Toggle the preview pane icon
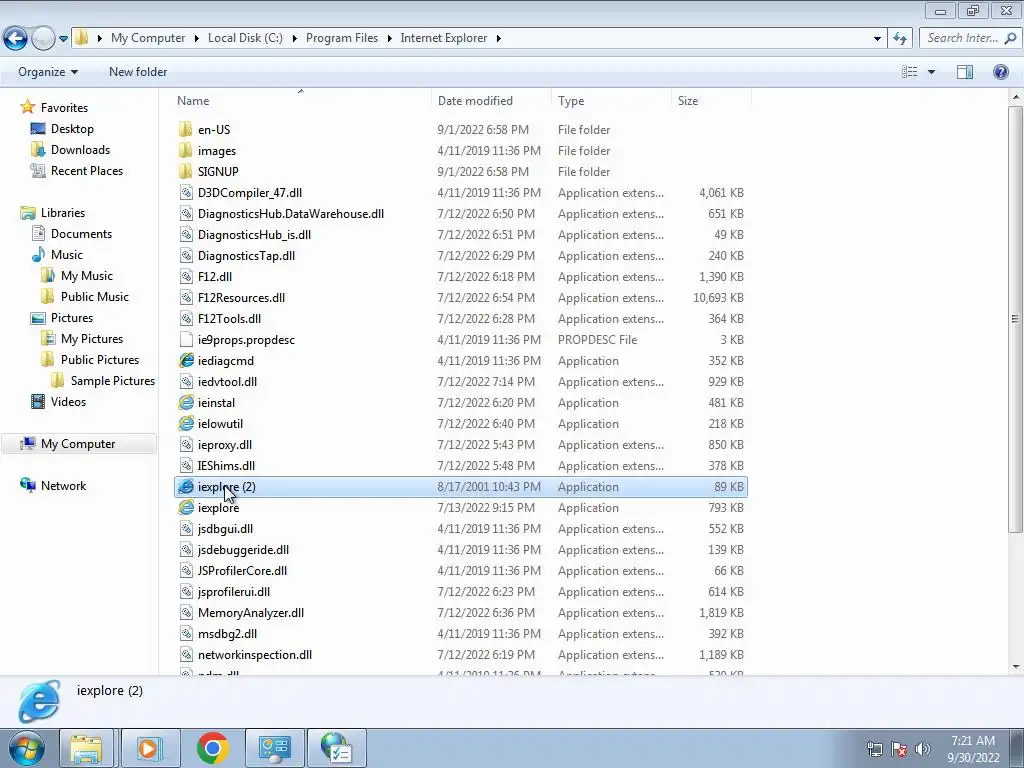This screenshot has width=1024, height=768. tap(965, 72)
